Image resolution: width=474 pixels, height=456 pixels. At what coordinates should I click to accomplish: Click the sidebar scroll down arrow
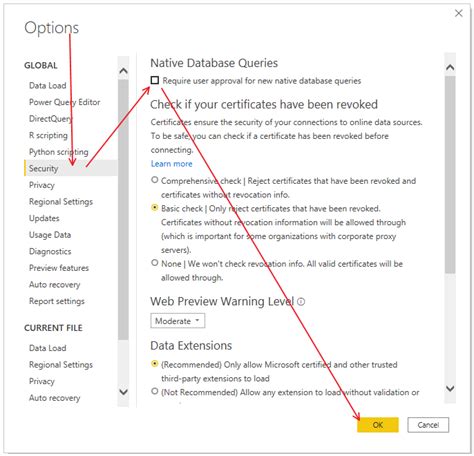pyautogui.click(x=123, y=392)
